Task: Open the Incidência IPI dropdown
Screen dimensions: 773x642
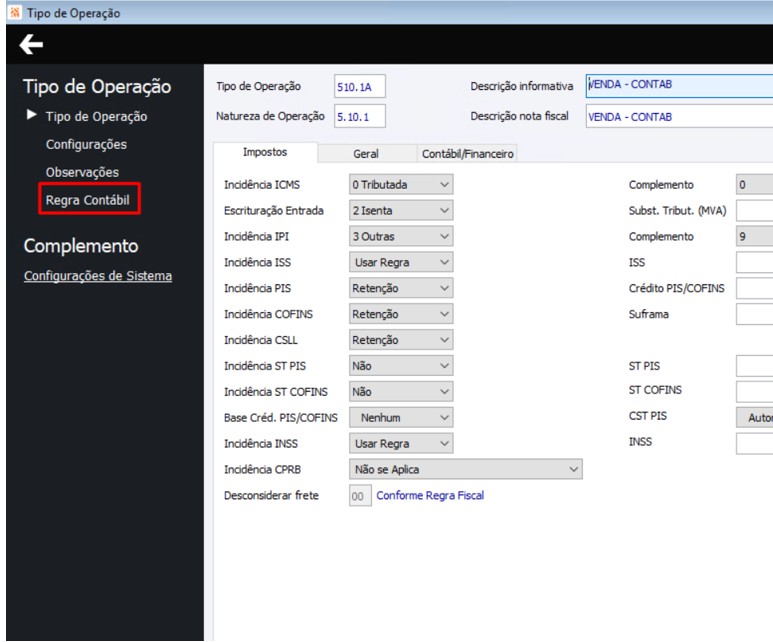Action: pyautogui.click(x=401, y=236)
